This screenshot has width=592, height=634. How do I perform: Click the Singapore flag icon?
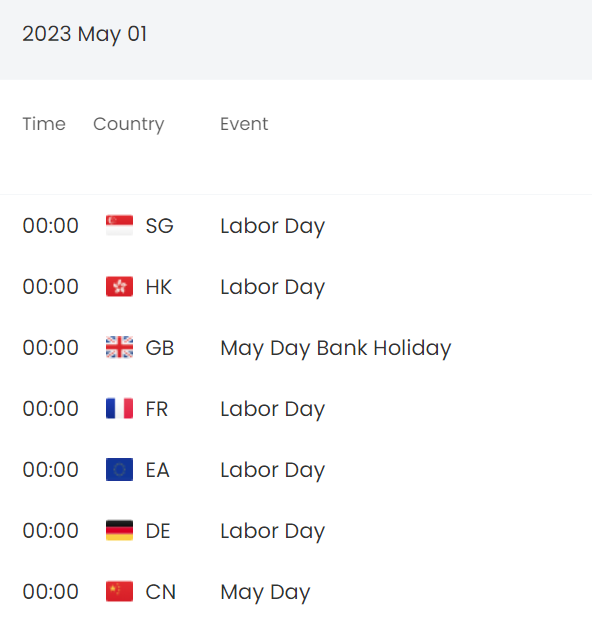[x=119, y=225]
